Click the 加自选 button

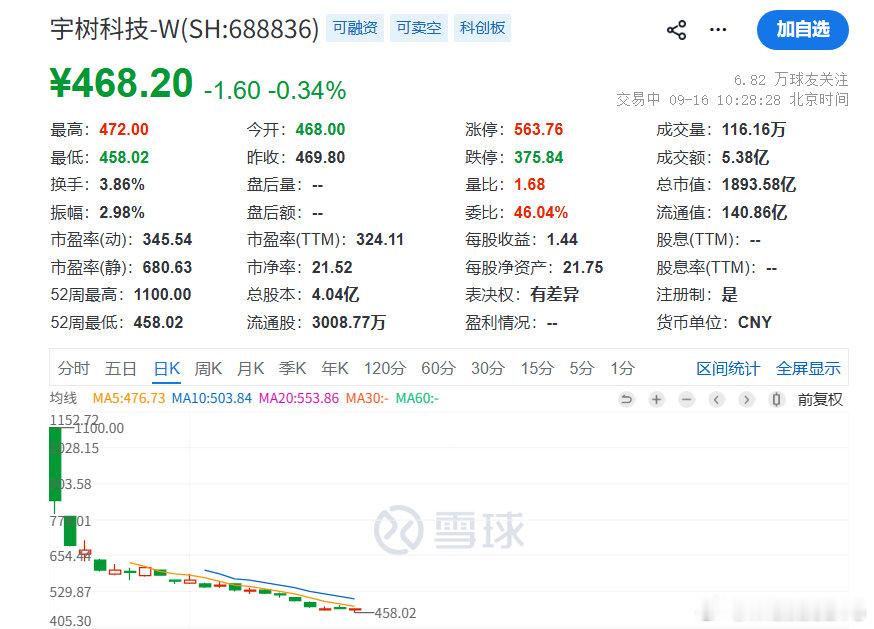tap(803, 30)
